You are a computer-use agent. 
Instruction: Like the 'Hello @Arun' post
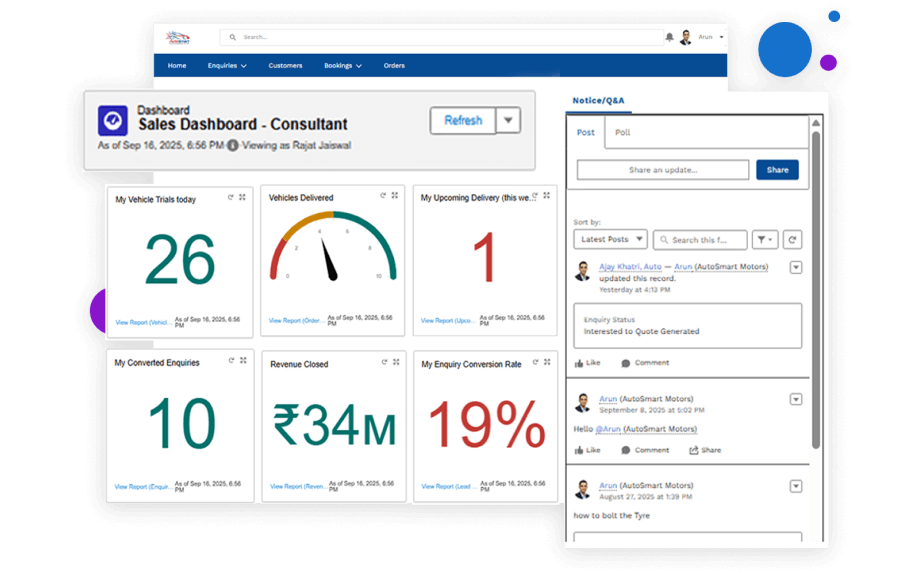[x=587, y=450]
